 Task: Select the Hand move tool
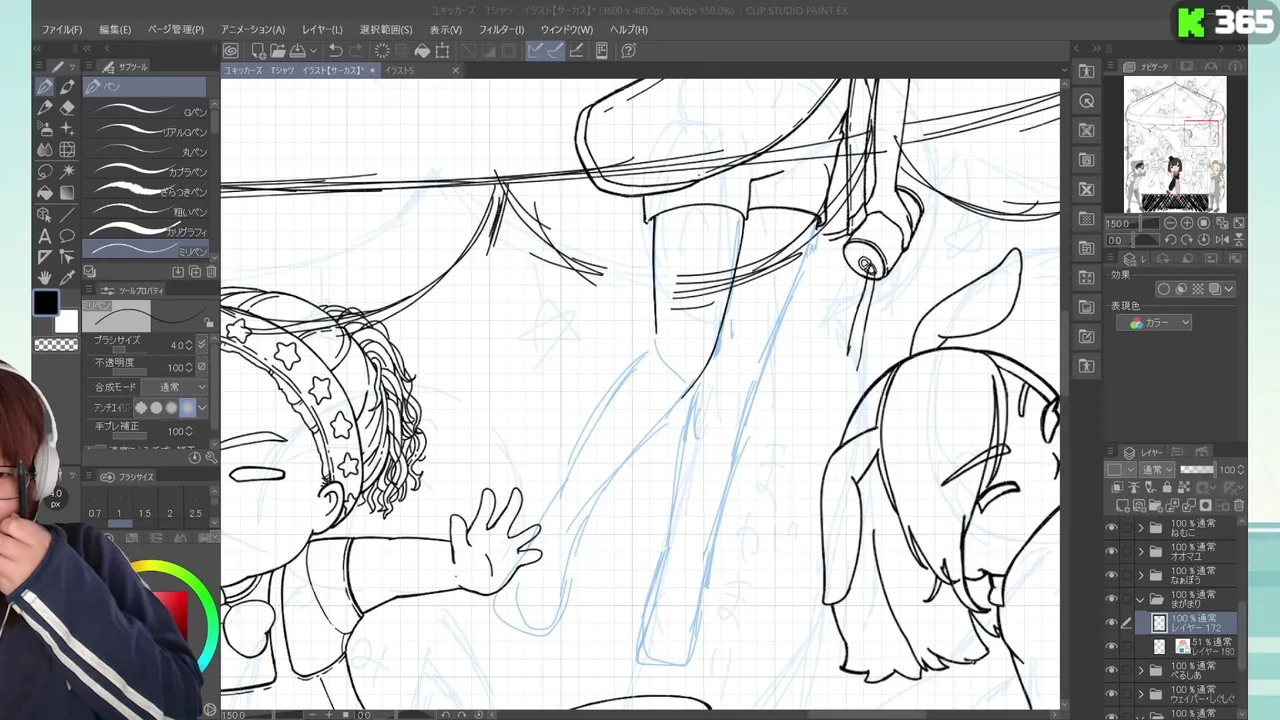point(45,277)
